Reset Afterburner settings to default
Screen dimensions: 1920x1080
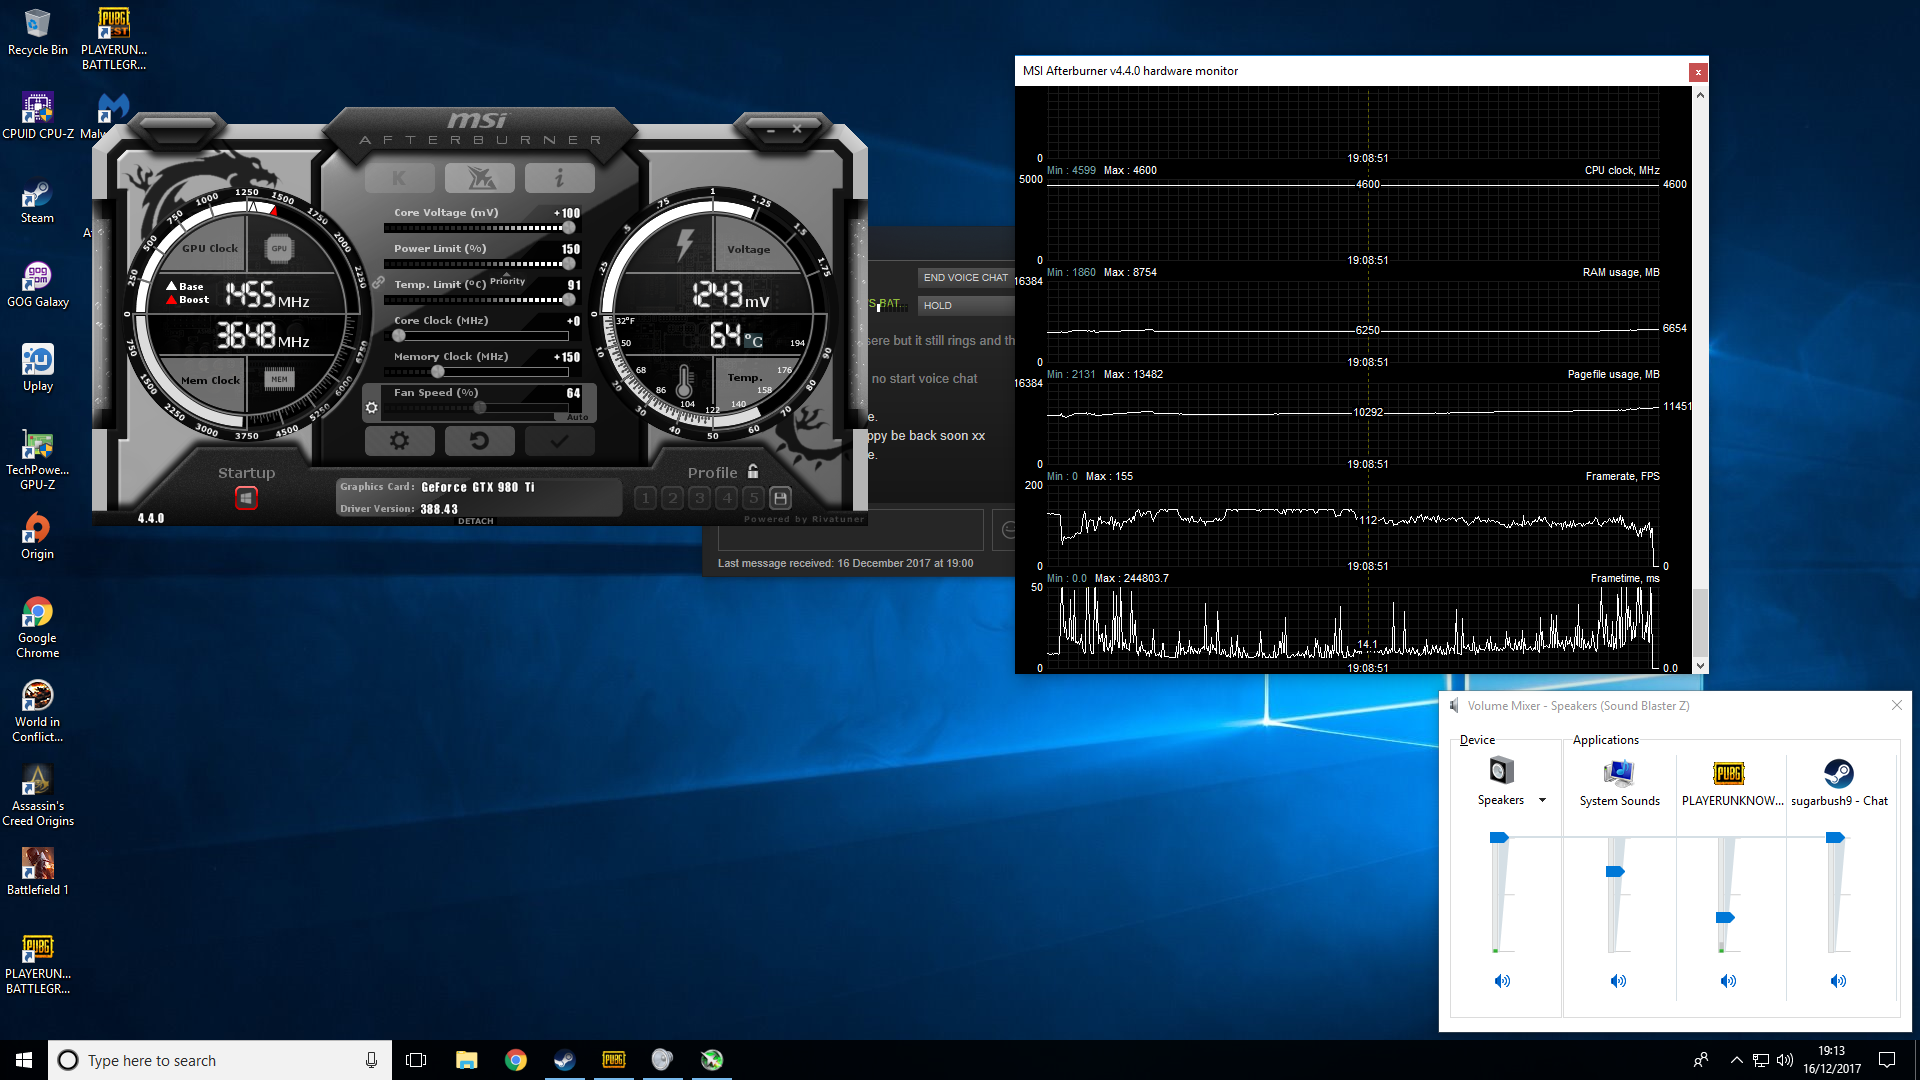click(480, 441)
